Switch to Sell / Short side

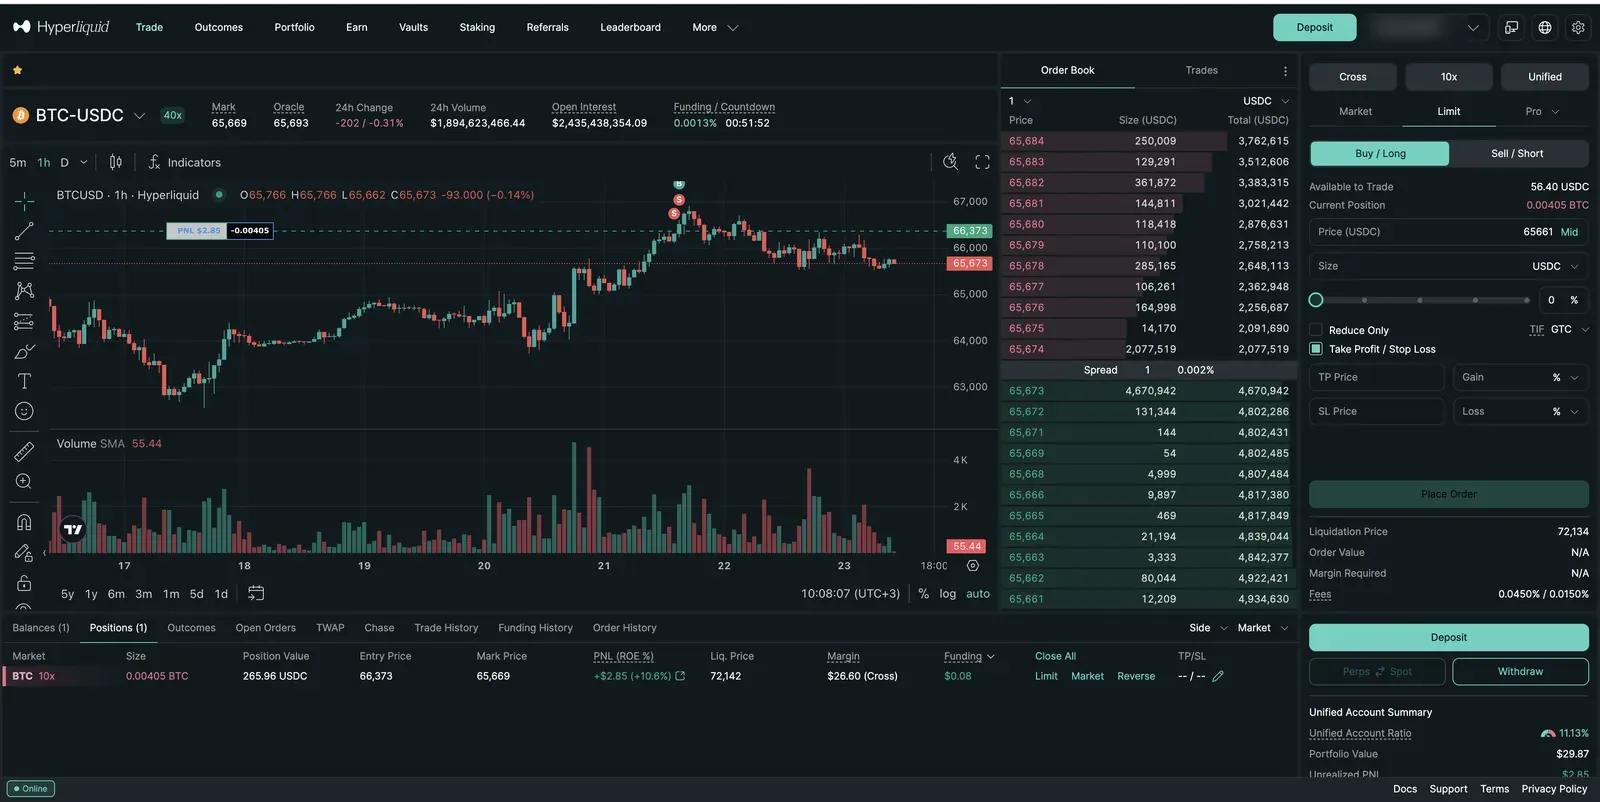[1517, 154]
